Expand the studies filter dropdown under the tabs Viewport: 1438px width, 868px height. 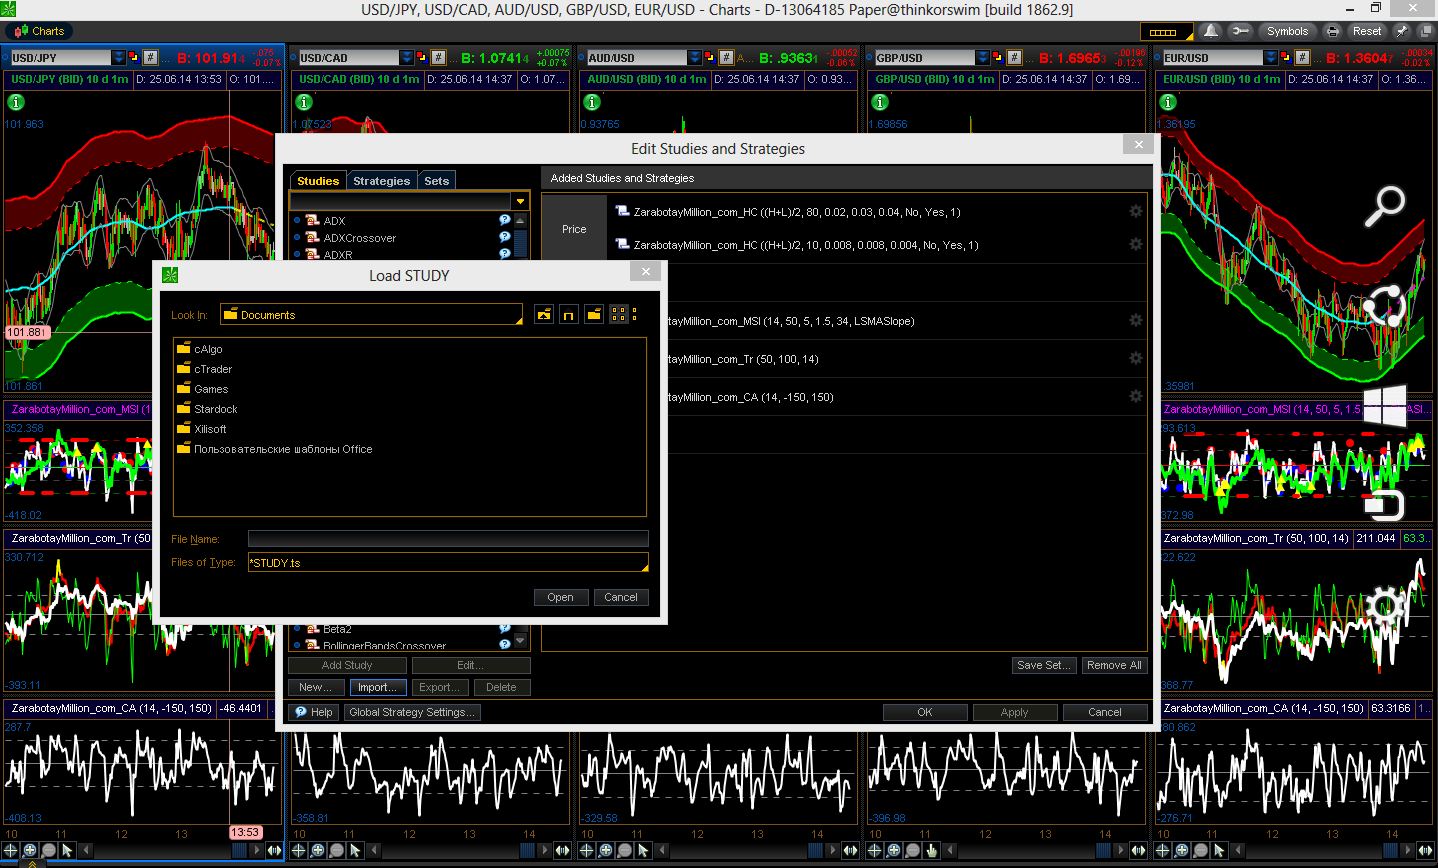[520, 201]
